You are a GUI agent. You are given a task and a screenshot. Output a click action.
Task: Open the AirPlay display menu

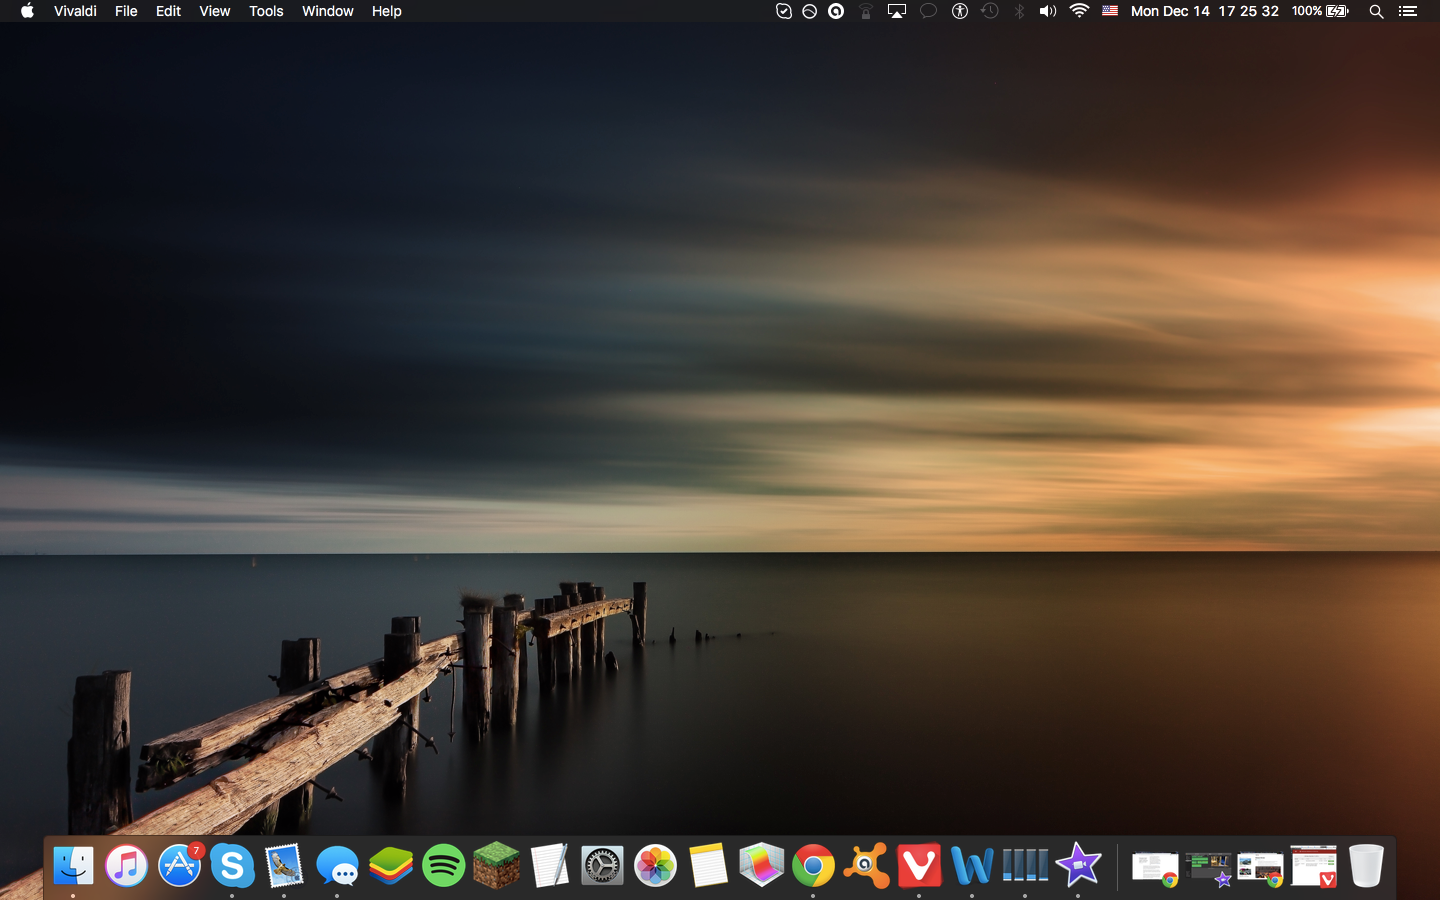coord(897,11)
